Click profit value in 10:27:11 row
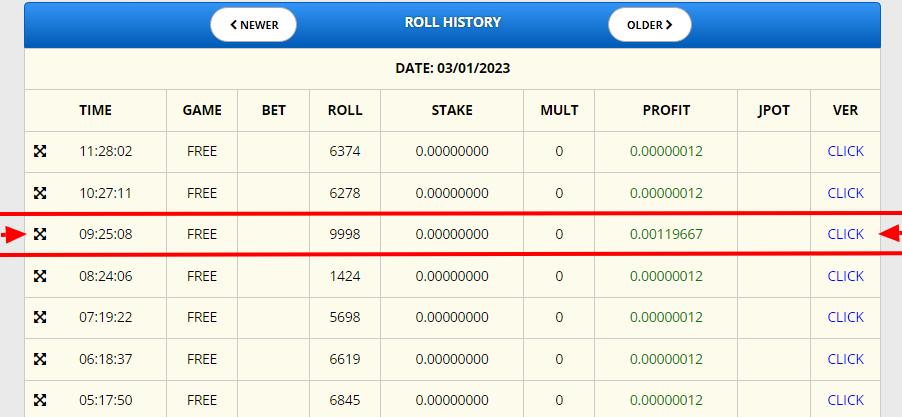The width and height of the screenshot is (902, 417). 666,193
